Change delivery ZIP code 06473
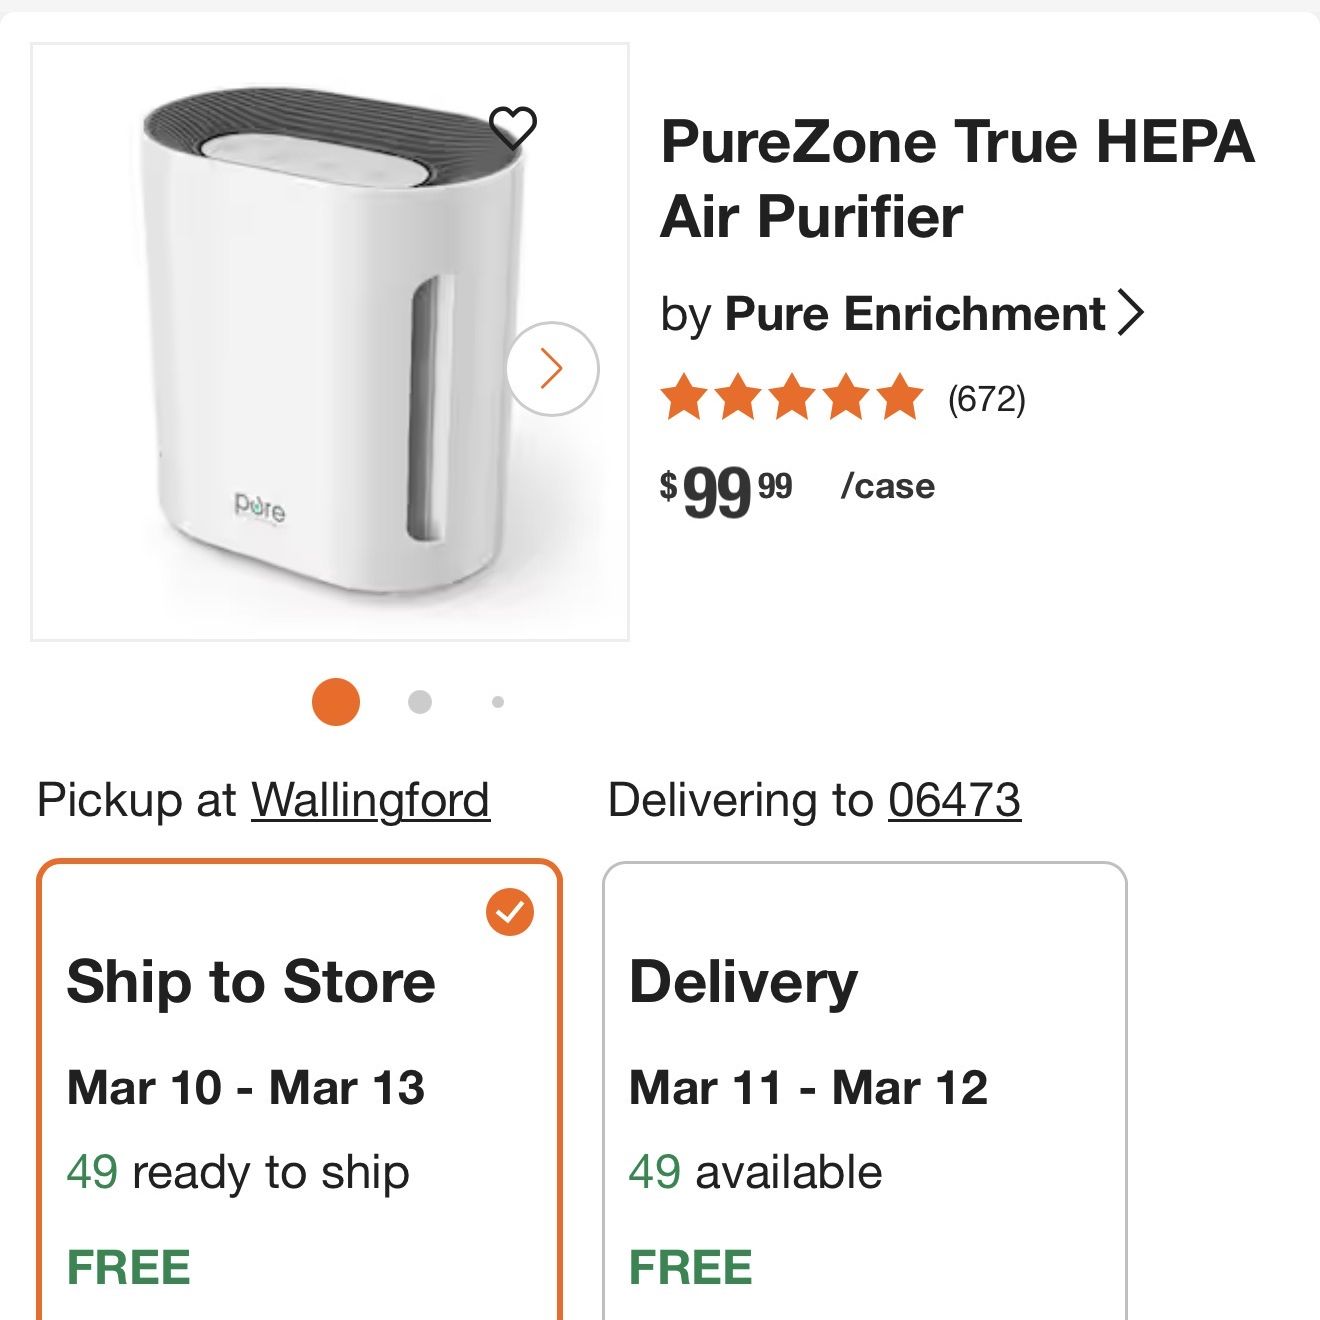Image resolution: width=1320 pixels, height=1320 pixels. tap(954, 800)
